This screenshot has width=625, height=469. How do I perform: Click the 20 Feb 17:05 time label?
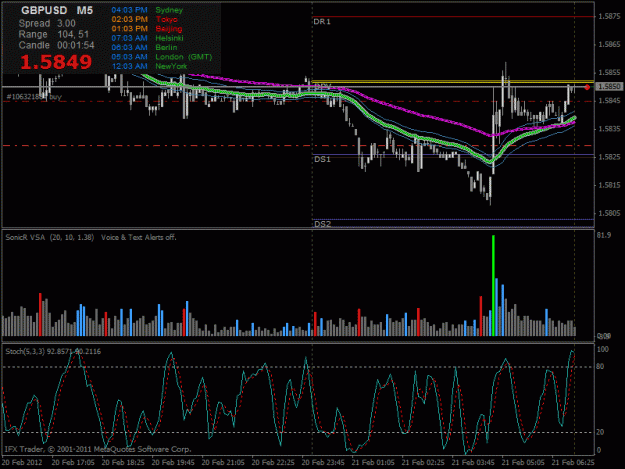(73, 463)
